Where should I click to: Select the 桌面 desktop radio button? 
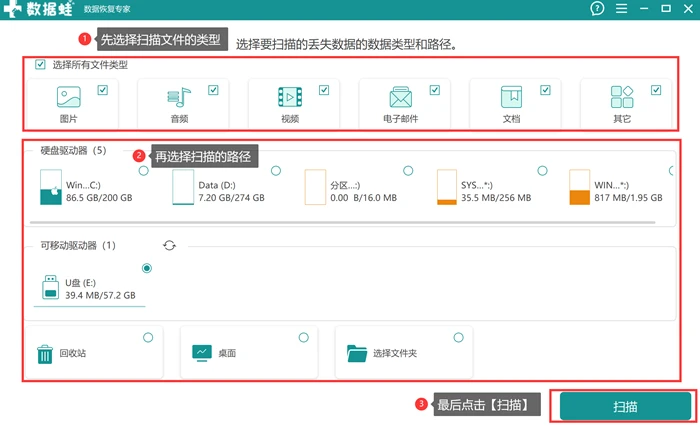coord(304,338)
